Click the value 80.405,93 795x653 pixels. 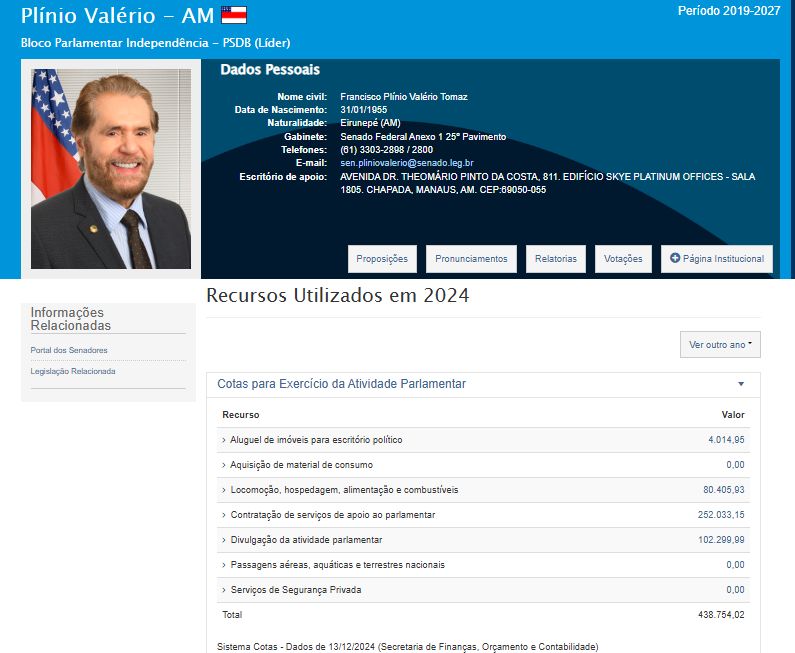(724, 490)
